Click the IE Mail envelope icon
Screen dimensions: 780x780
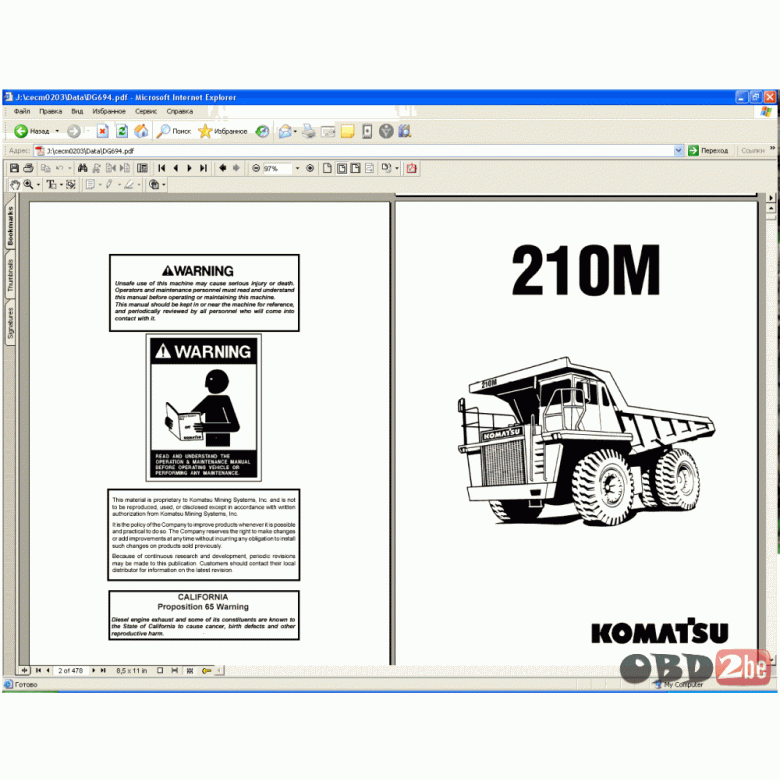(x=285, y=131)
